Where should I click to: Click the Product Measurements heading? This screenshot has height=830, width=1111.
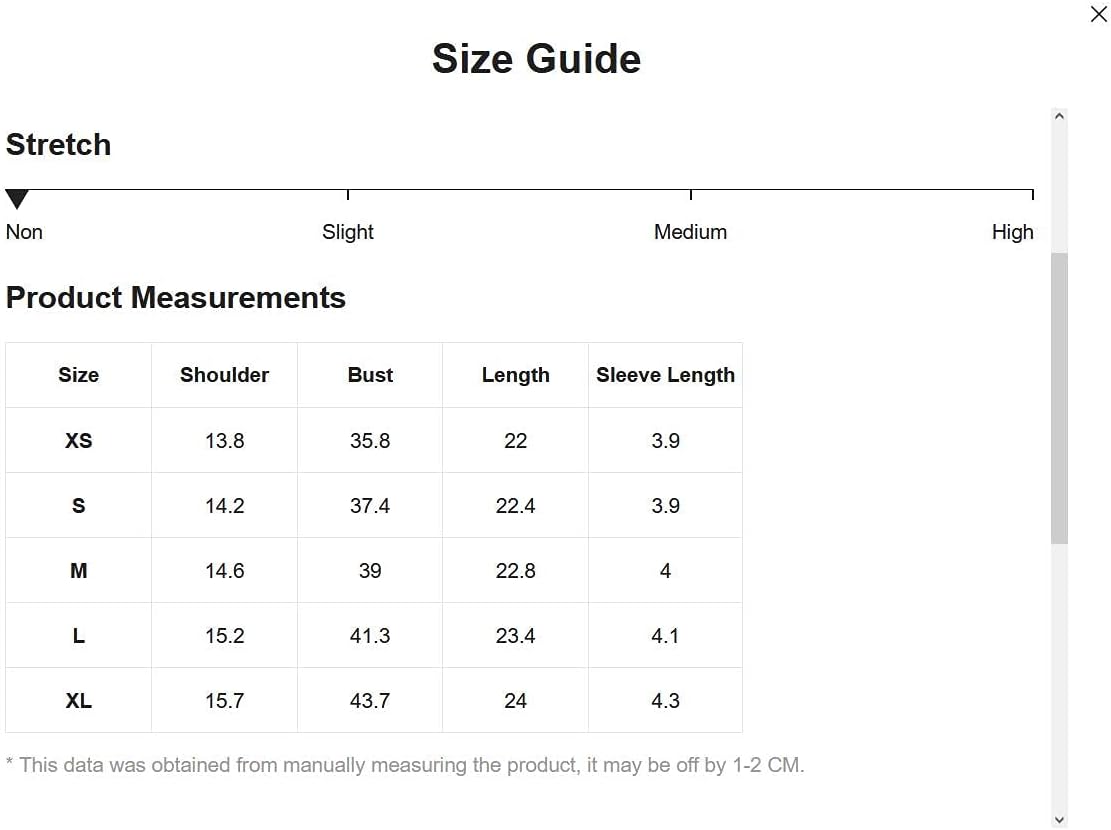pyautogui.click(x=176, y=298)
